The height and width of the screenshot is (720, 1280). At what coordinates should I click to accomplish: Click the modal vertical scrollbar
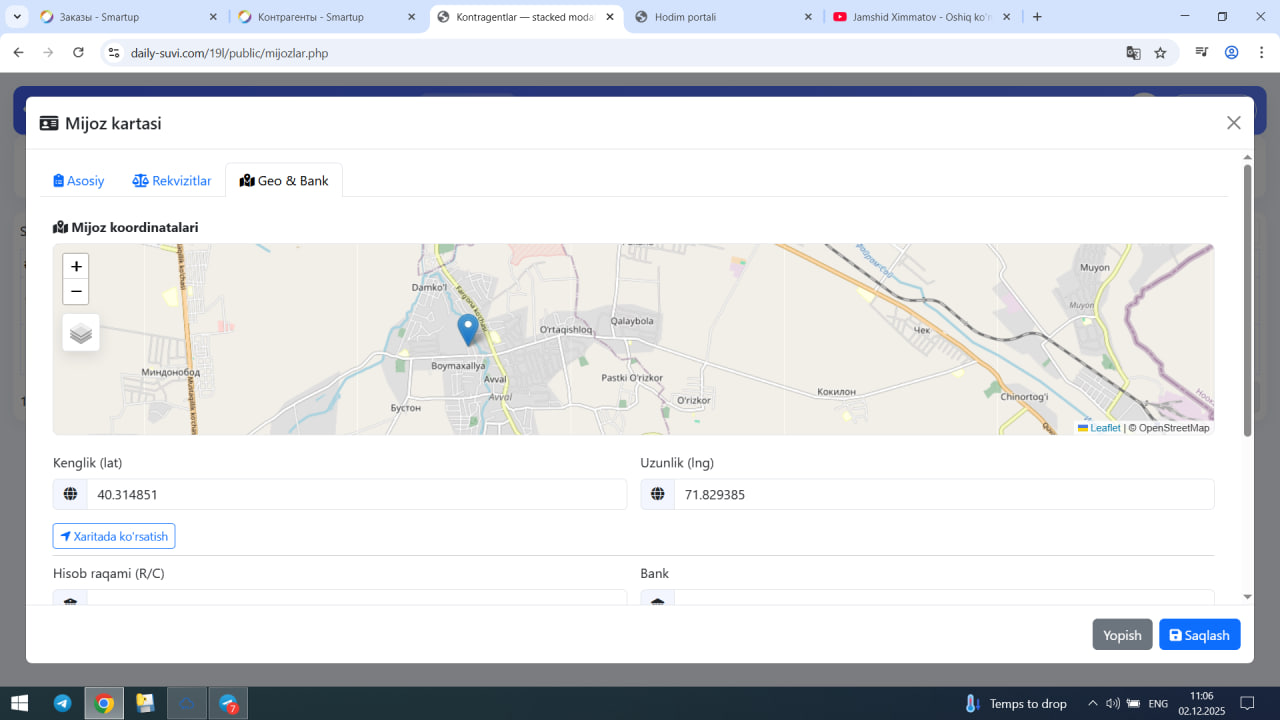(1247, 300)
